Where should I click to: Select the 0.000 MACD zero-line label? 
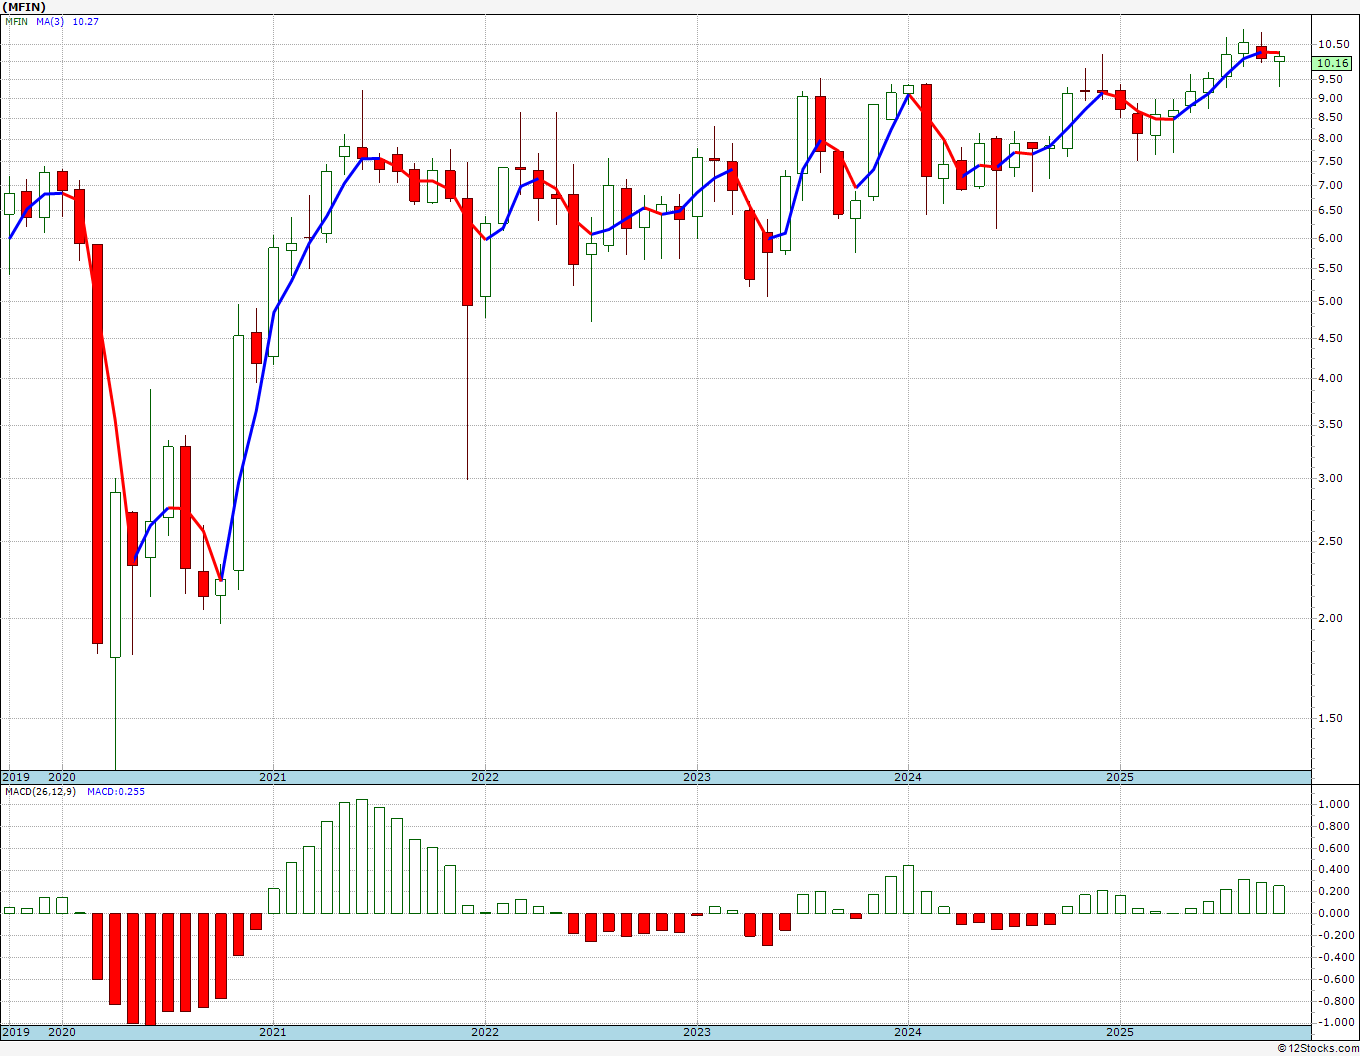pyautogui.click(x=1336, y=913)
